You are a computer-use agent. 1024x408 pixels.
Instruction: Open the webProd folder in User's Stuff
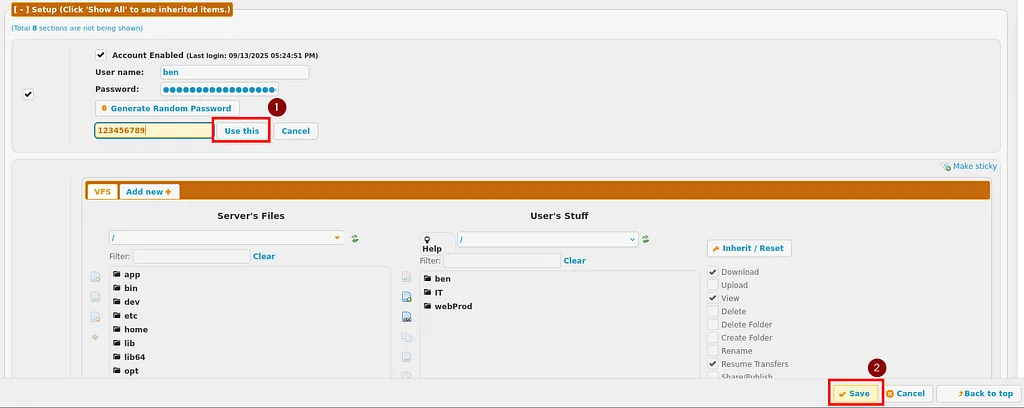coord(452,306)
